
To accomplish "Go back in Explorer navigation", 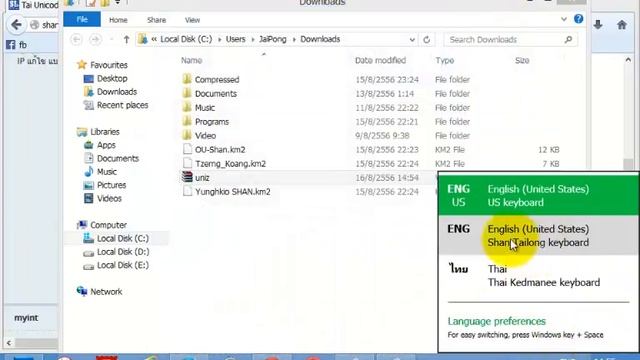I will point(76,40).
